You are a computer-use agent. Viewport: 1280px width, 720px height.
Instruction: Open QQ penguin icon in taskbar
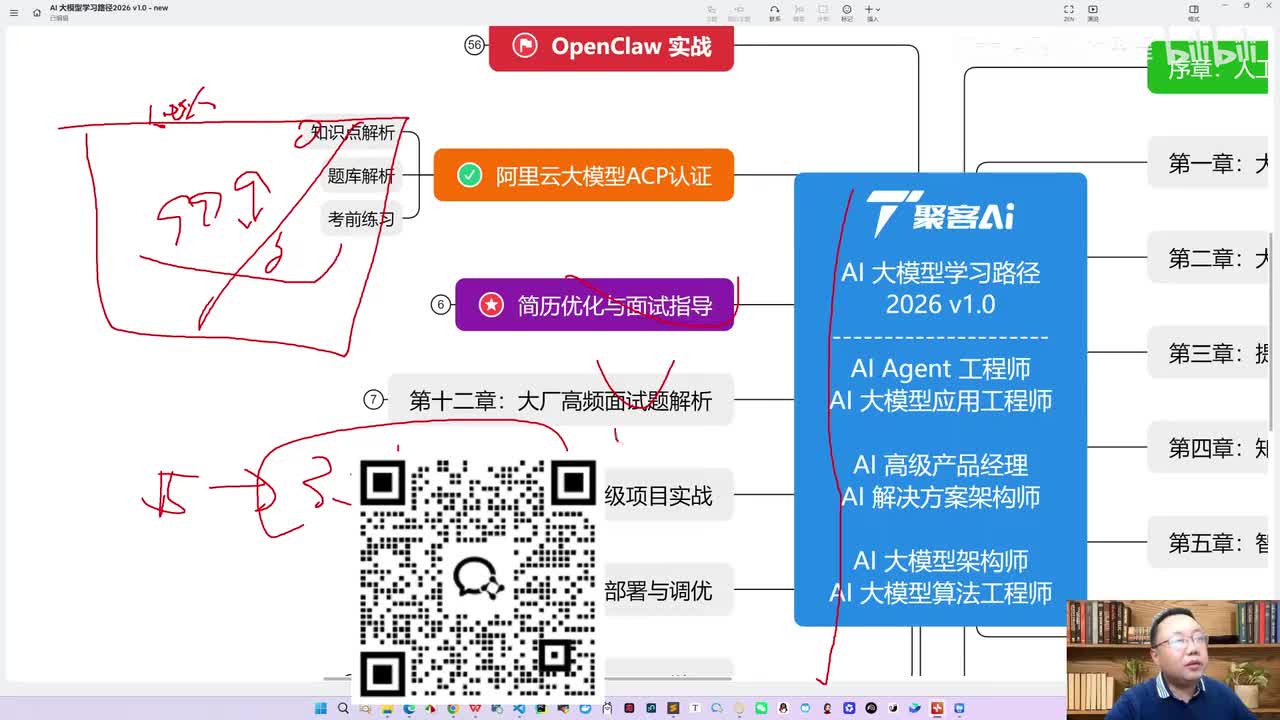pos(782,708)
